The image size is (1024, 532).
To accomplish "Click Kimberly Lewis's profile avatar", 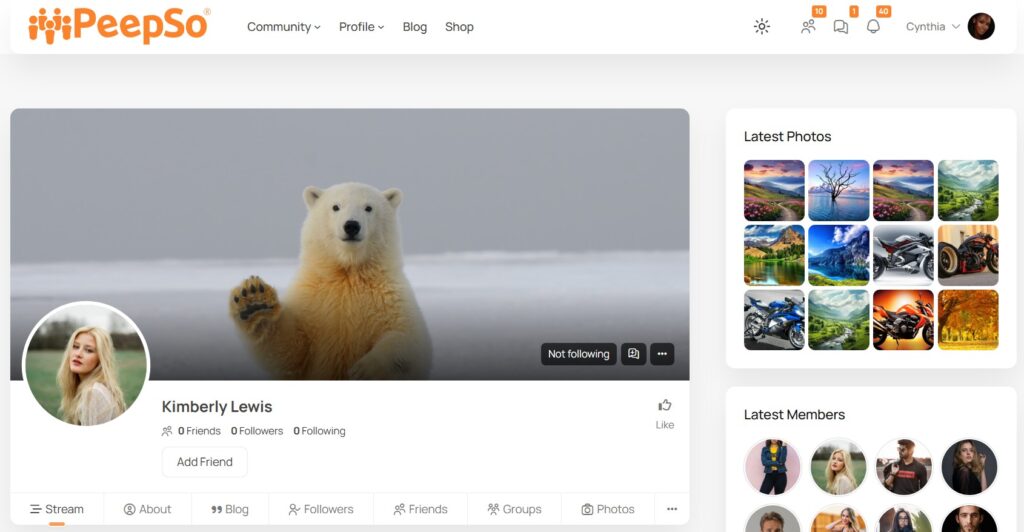I will click(86, 365).
